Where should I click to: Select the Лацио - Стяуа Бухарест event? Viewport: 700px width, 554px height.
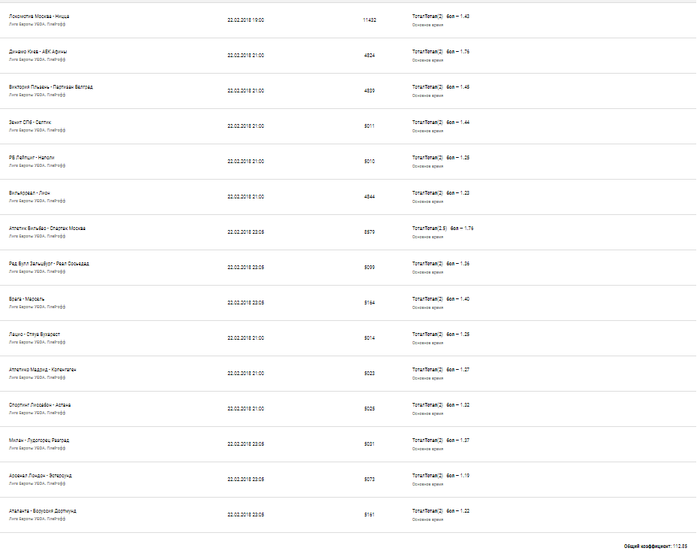(34, 334)
